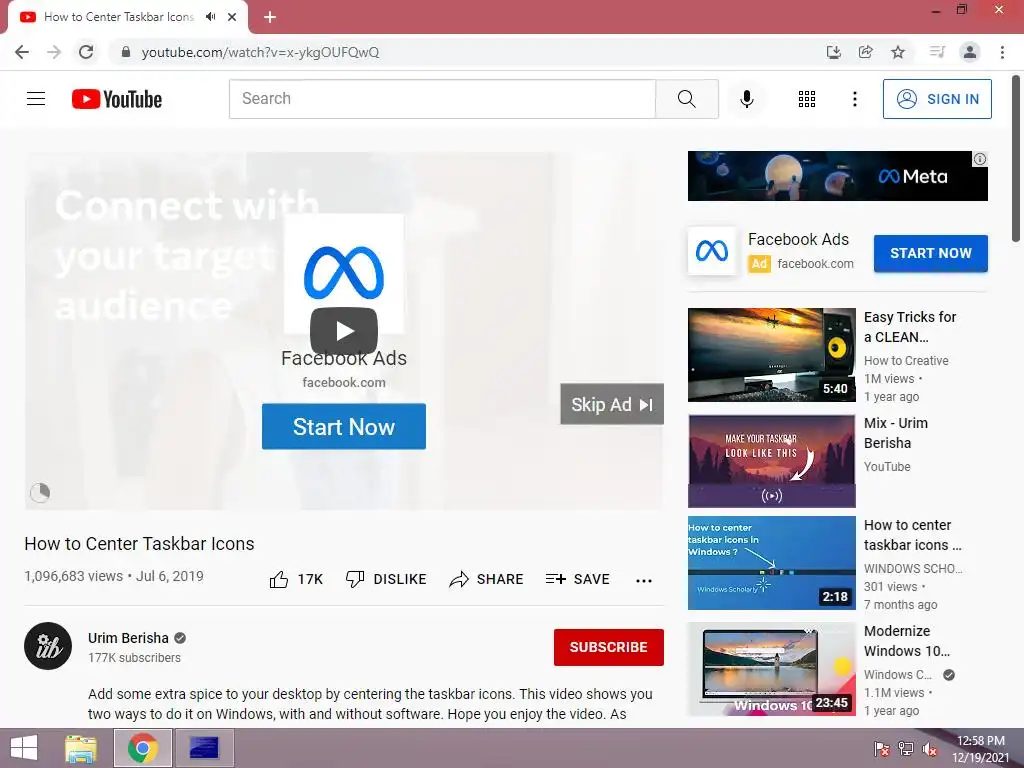
Task: Open network tray icon
Action: pos(906,749)
